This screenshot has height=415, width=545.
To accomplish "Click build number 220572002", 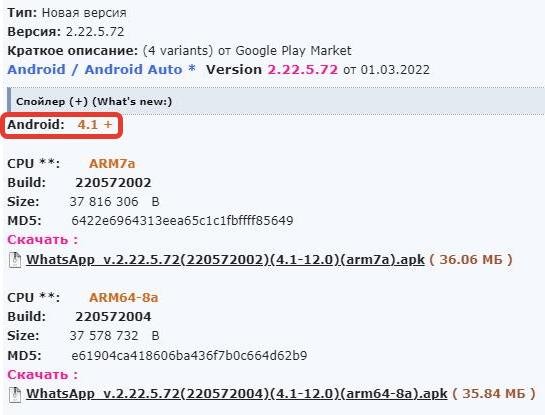I will pyautogui.click(x=113, y=183).
